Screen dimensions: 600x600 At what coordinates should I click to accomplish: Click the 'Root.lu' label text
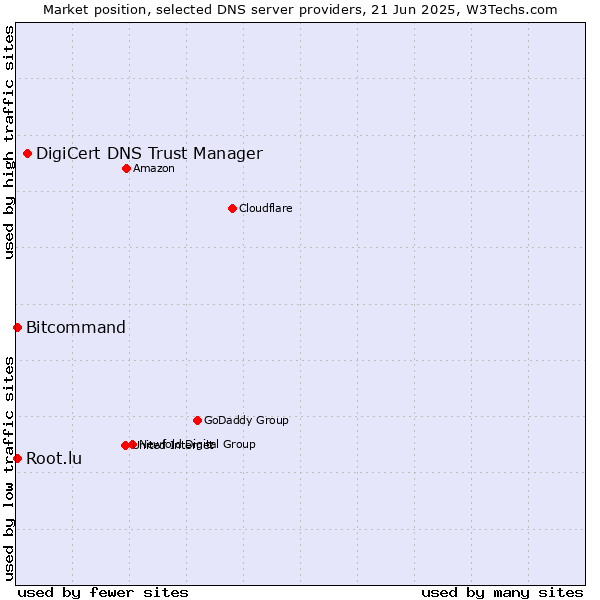click(x=54, y=459)
